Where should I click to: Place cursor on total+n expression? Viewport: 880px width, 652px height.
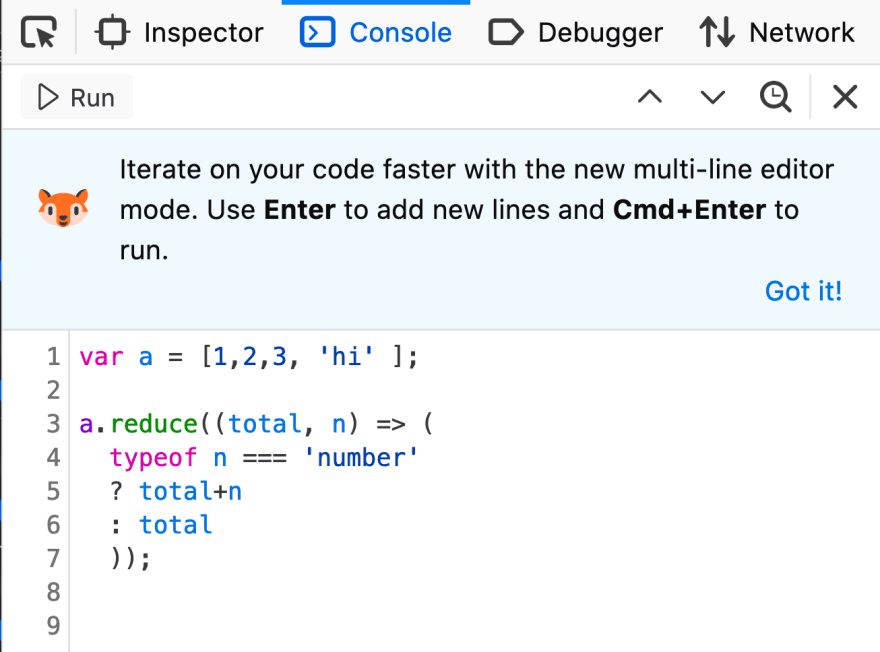click(190, 492)
